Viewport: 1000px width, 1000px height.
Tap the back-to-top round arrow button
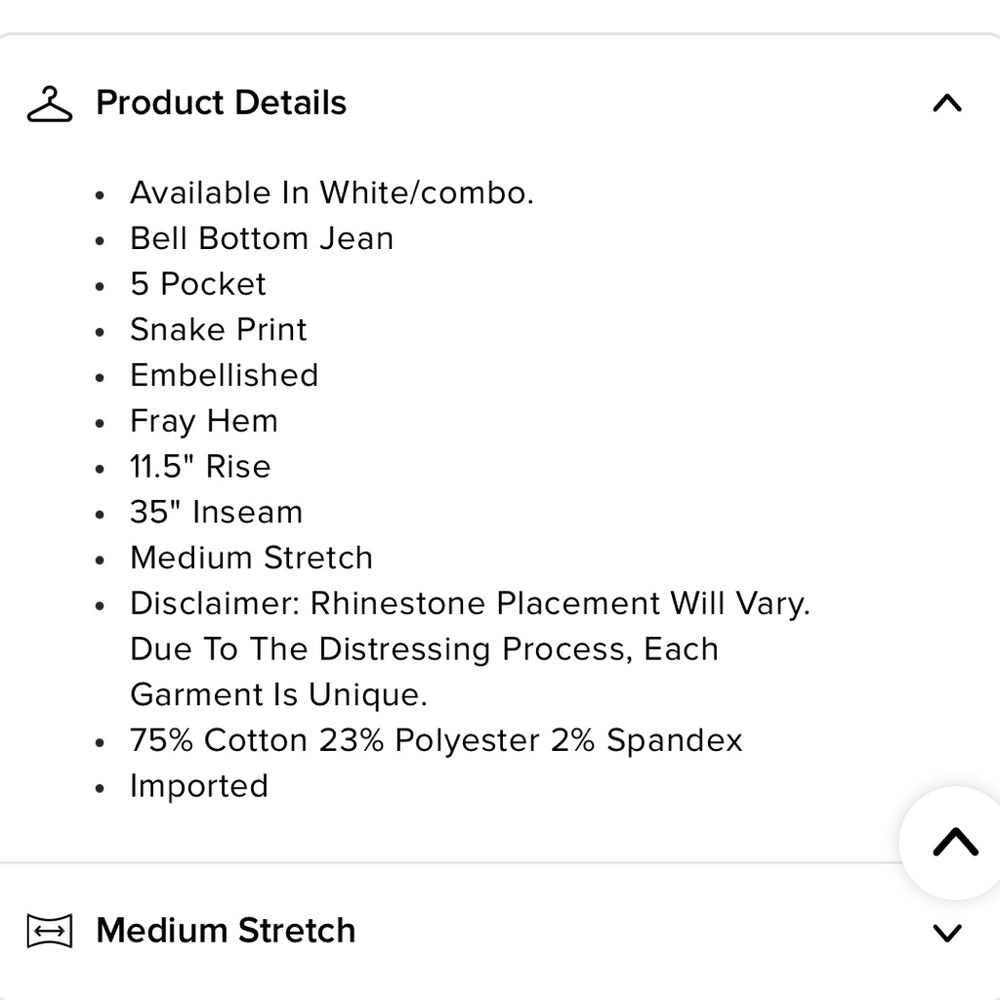pyautogui.click(x=955, y=842)
